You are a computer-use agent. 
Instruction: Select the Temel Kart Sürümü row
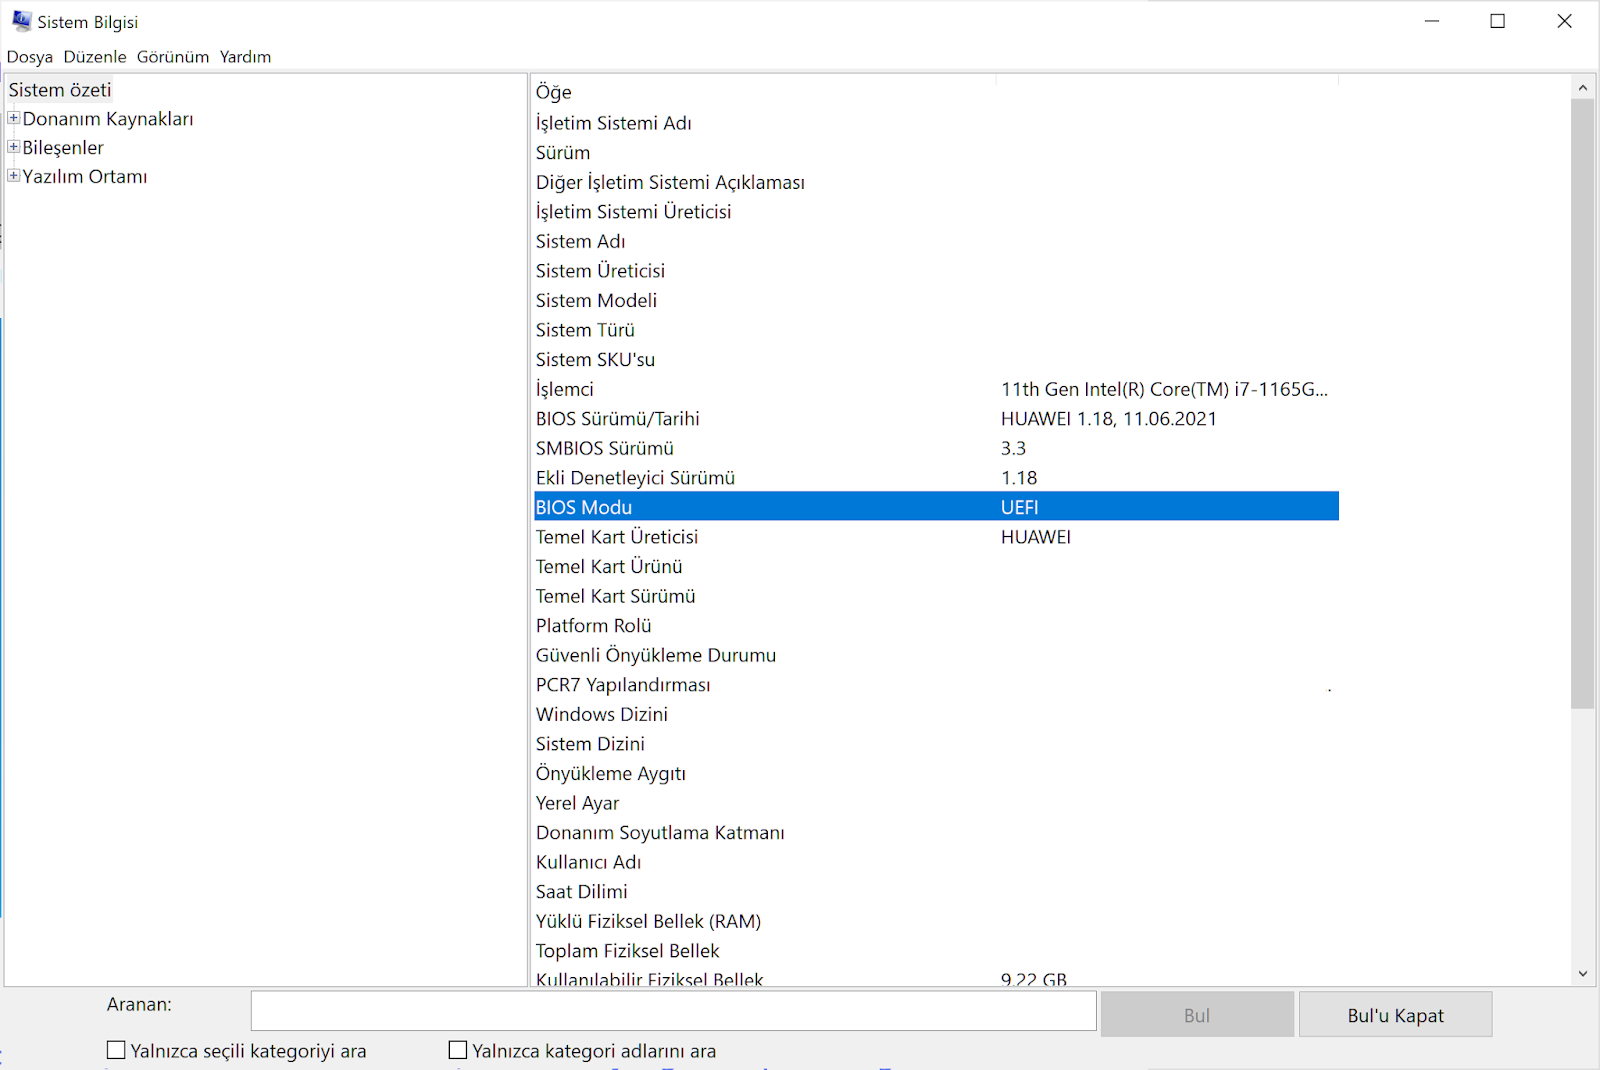[937, 596]
